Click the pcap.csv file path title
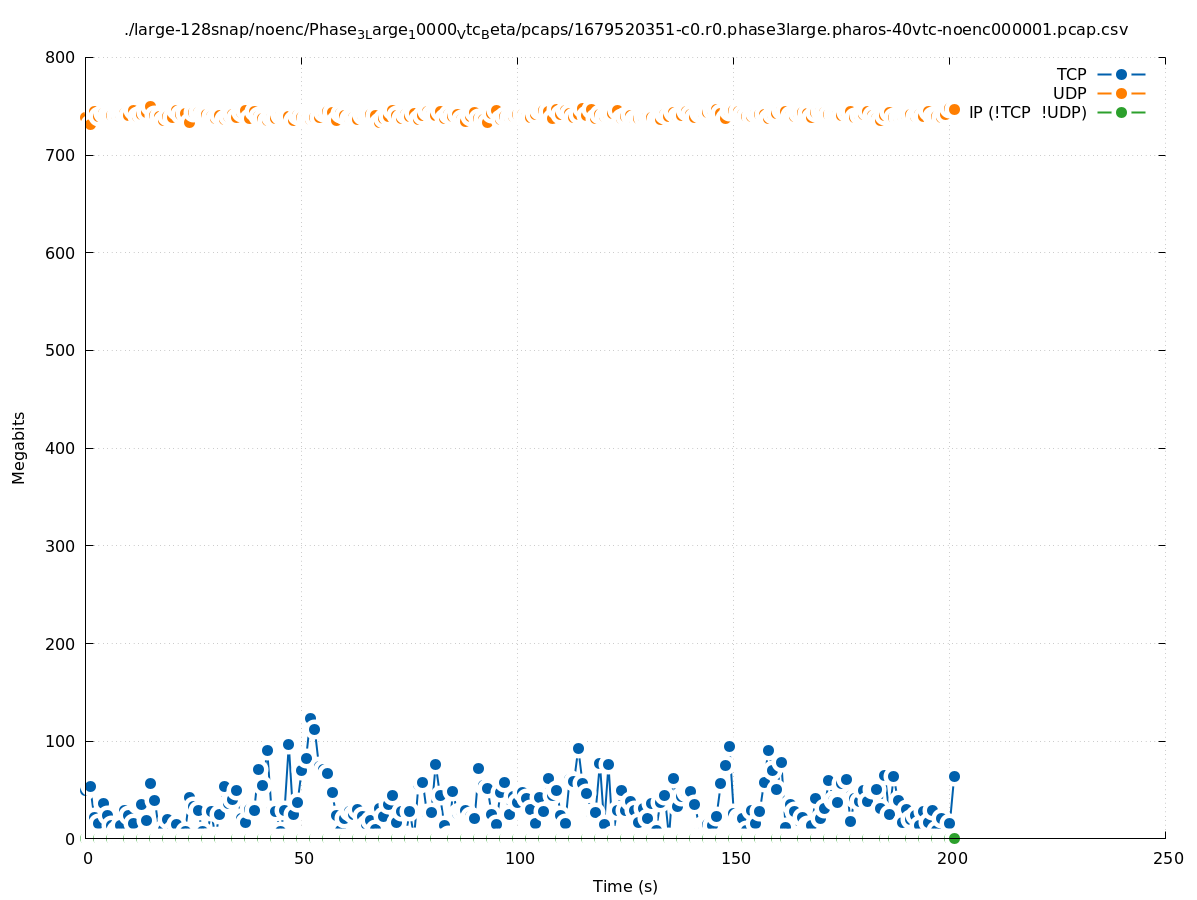Image resolution: width=1197 pixels, height=900 pixels. [626, 30]
